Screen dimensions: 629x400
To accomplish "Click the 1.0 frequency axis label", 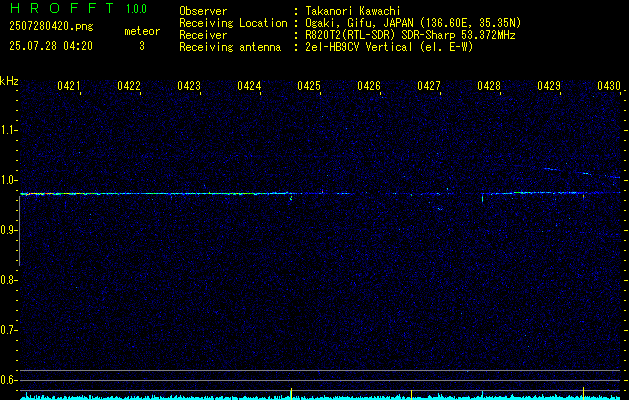I will [8, 180].
